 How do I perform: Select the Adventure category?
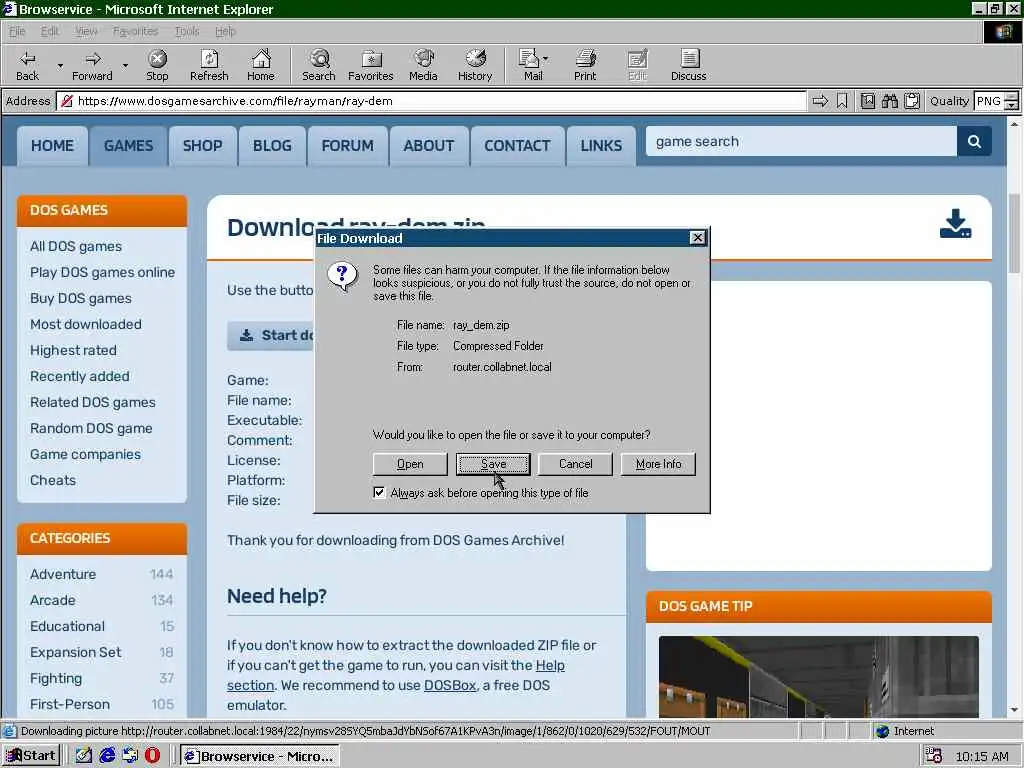(x=63, y=574)
